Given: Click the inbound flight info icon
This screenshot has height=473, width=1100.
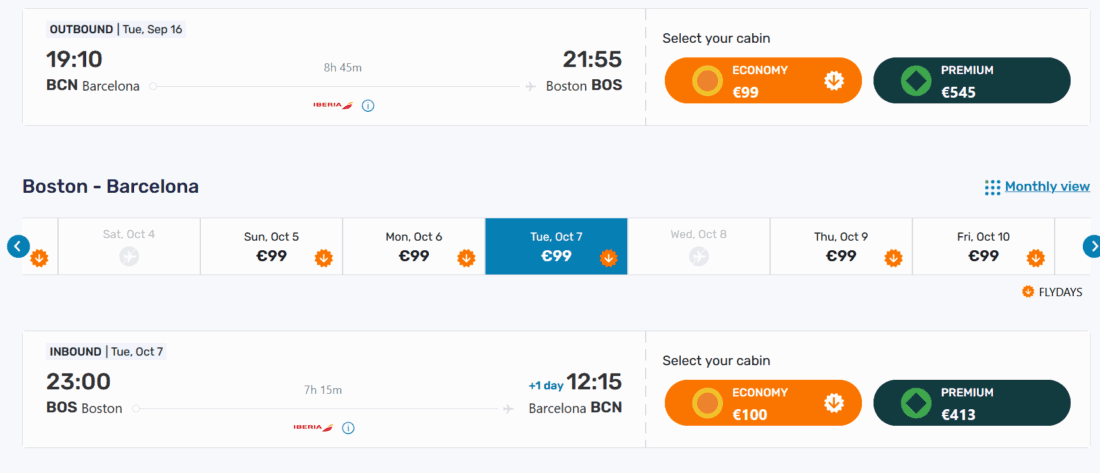Looking at the screenshot, I should coord(348,428).
